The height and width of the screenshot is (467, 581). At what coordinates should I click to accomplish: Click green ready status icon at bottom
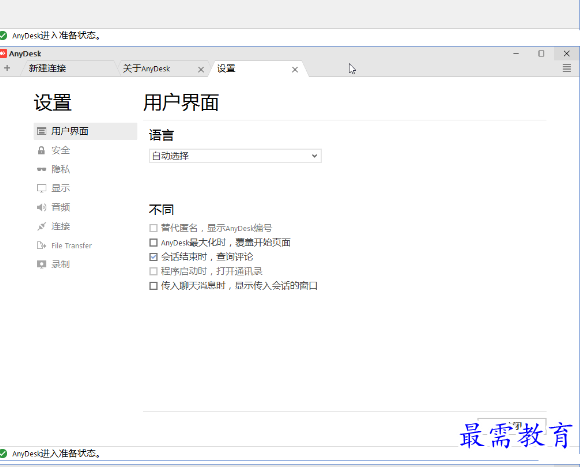(x=3, y=453)
